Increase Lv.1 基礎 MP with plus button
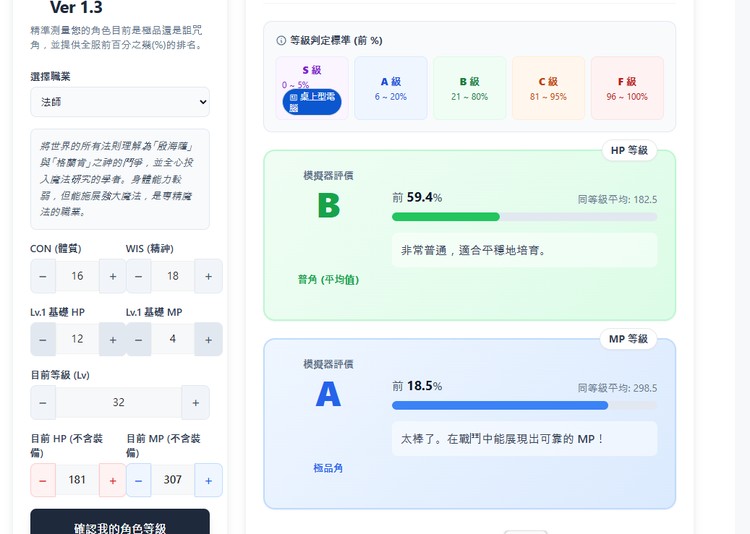This screenshot has height=534, width=750. click(209, 339)
